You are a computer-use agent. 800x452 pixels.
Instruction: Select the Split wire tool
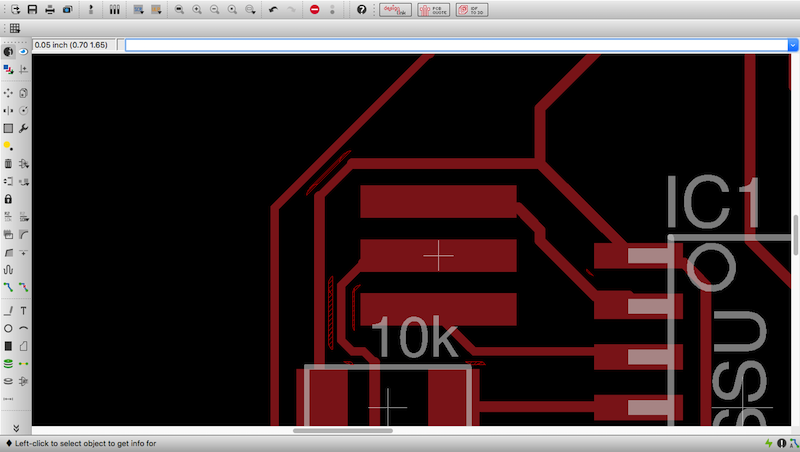(8, 253)
